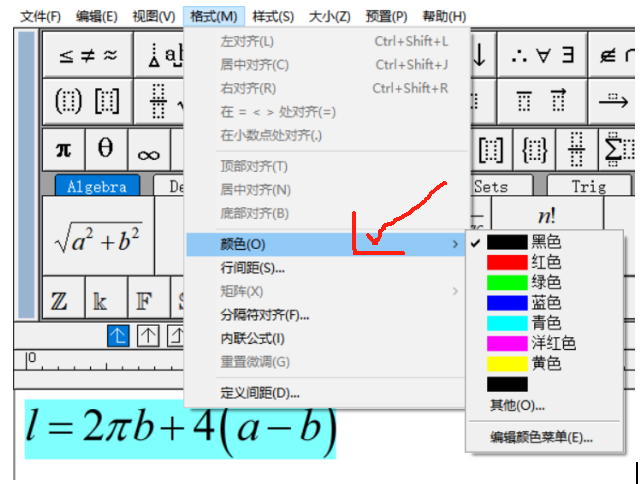Open the fraction and radical templates palette

(x=159, y=101)
